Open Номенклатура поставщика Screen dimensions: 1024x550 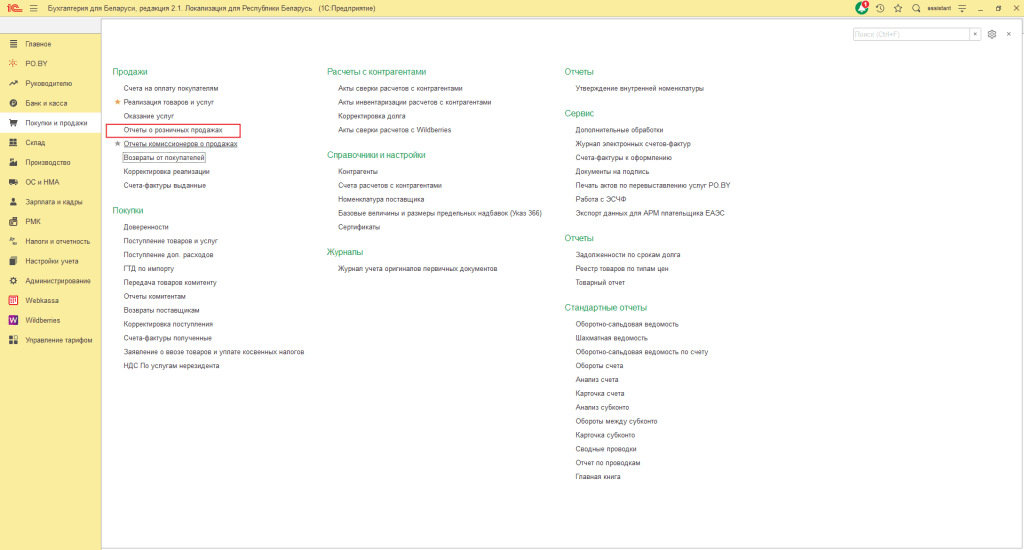point(381,199)
